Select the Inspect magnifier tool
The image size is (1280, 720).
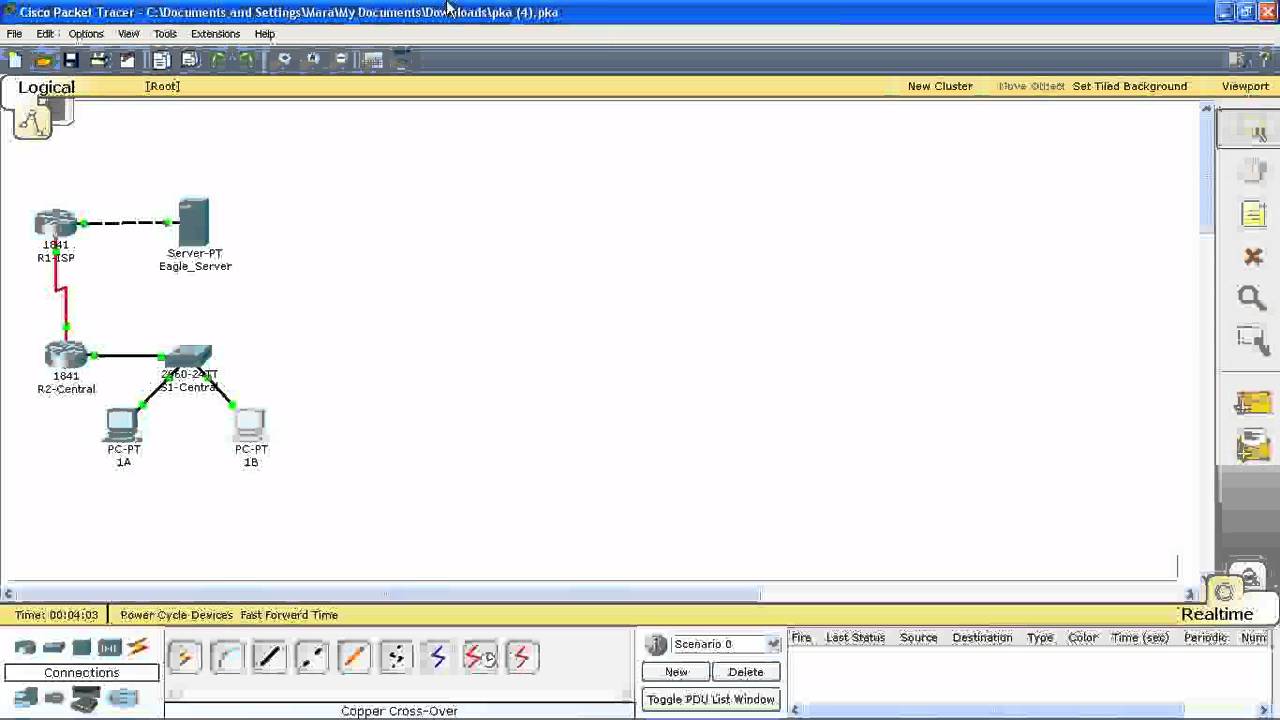coord(1252,297)
